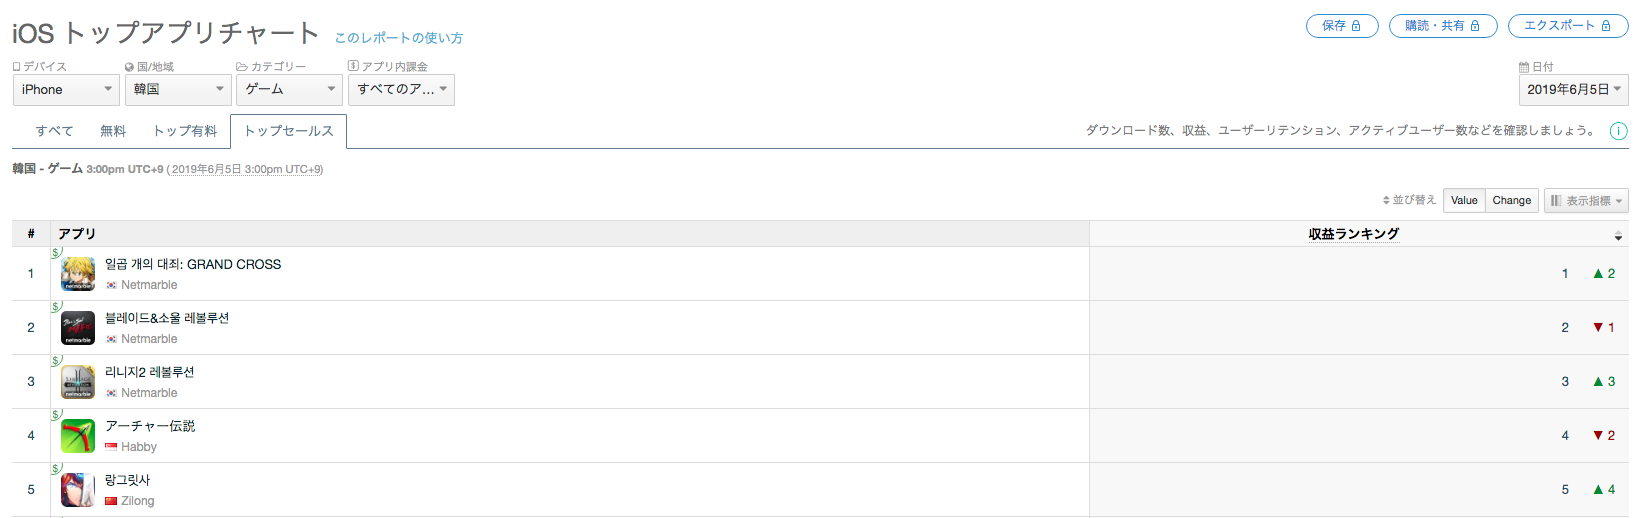Open the Blade & Soul Revolution app icon
Viewport: 1650px width, 518px height.
tap(78, 328)
